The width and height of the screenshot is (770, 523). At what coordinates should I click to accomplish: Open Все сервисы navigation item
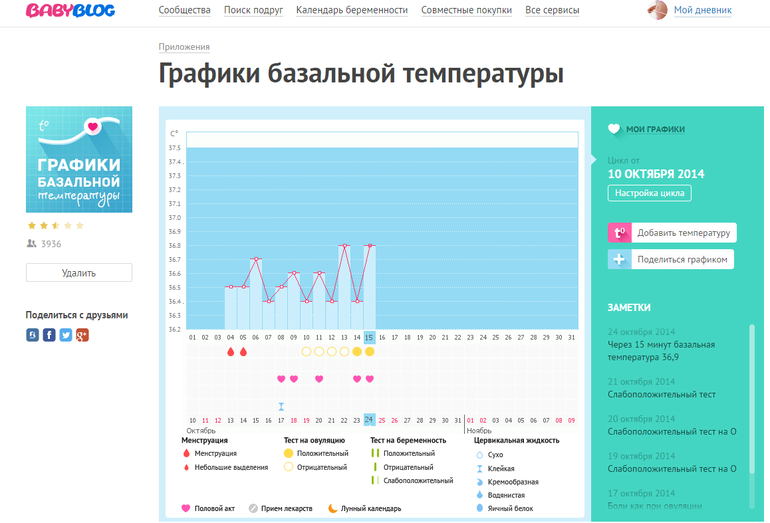click(552, 10)
